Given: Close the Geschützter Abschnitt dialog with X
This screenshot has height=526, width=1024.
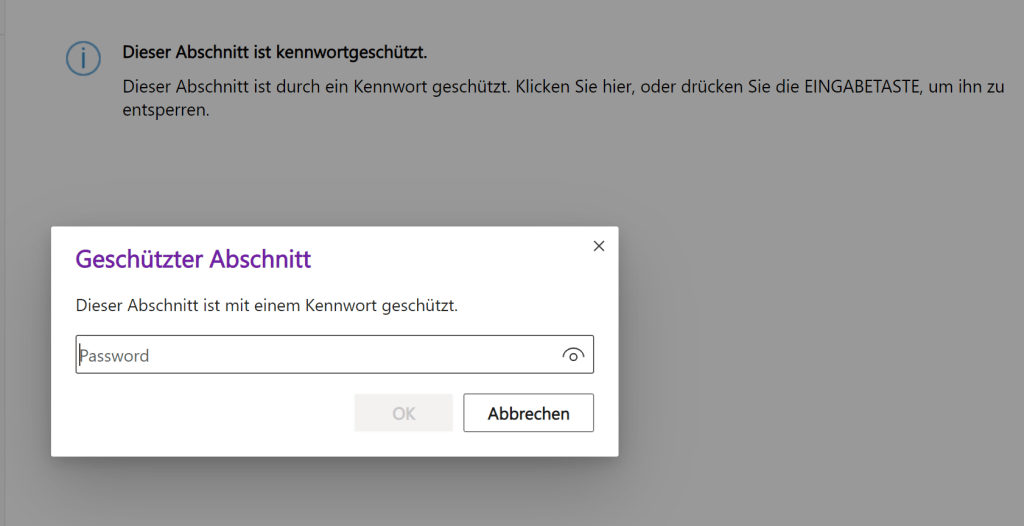Looking at the screenshot, I should point(599,246).
